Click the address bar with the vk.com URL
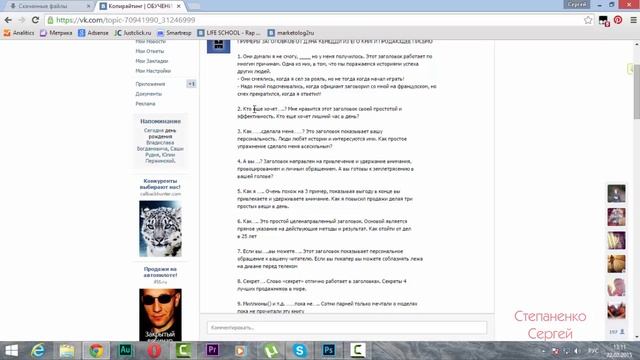Screen dimensions: 640x360 [314, 20]
